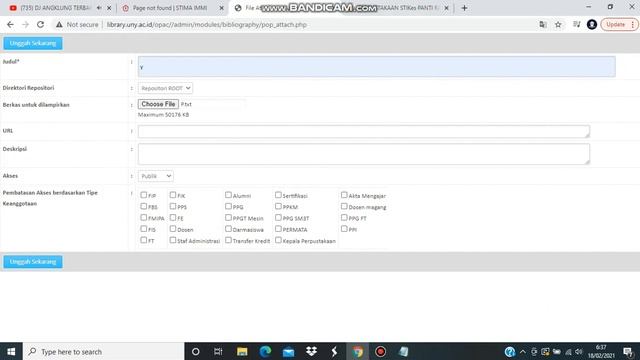The width and height of the screenshot is (640, 360).
Task: Check the PPG SM3T checkbox
Action: click(278, 218)
